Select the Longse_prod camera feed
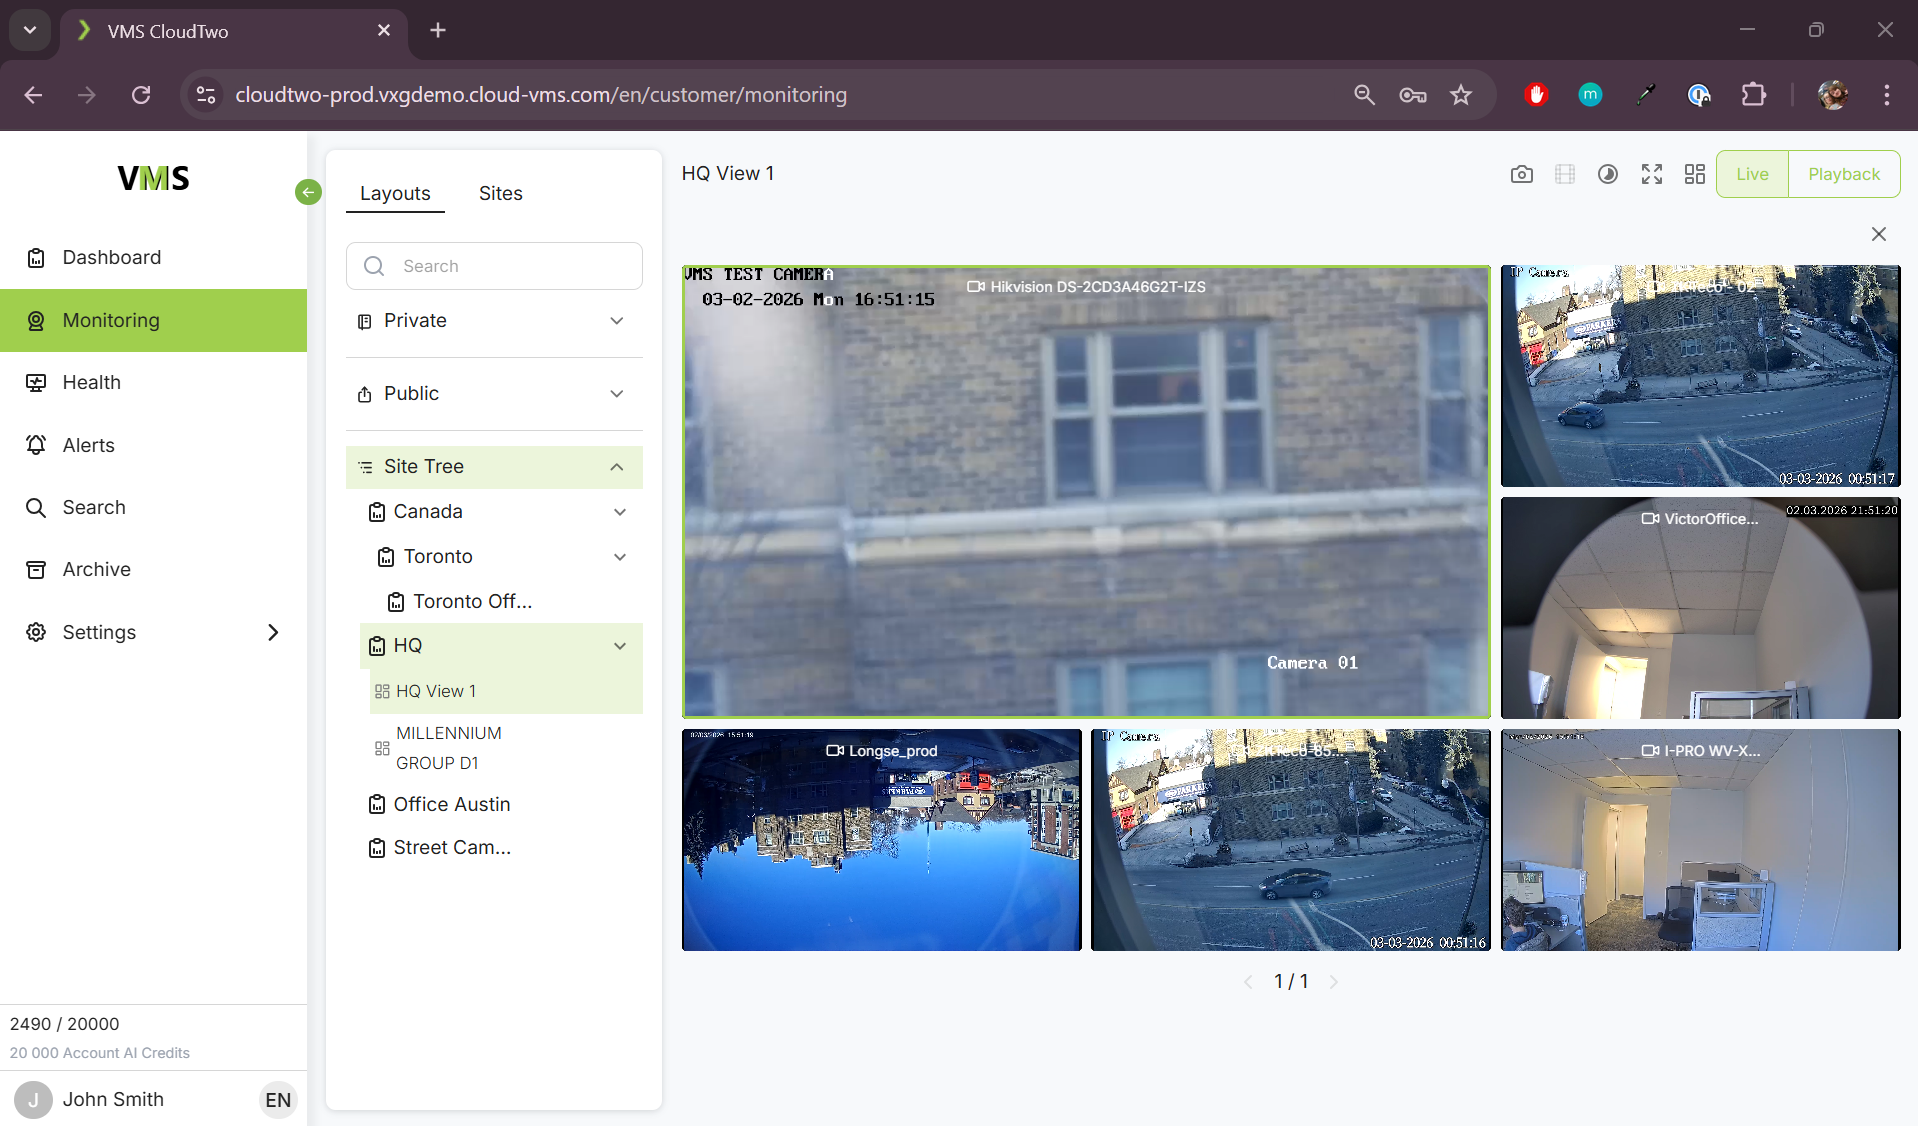1918x1126 pixels. (x=881, y=840)
